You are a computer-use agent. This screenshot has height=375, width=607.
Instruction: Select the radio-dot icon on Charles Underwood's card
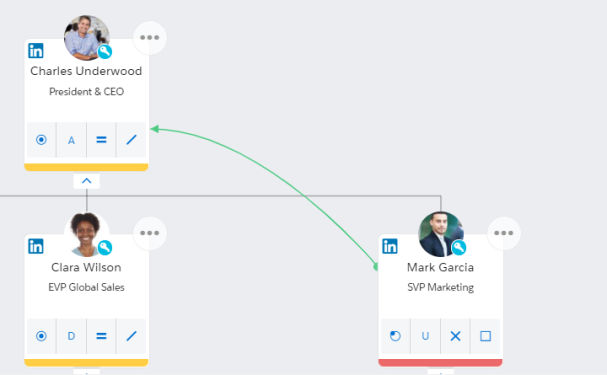click(41, 140)
